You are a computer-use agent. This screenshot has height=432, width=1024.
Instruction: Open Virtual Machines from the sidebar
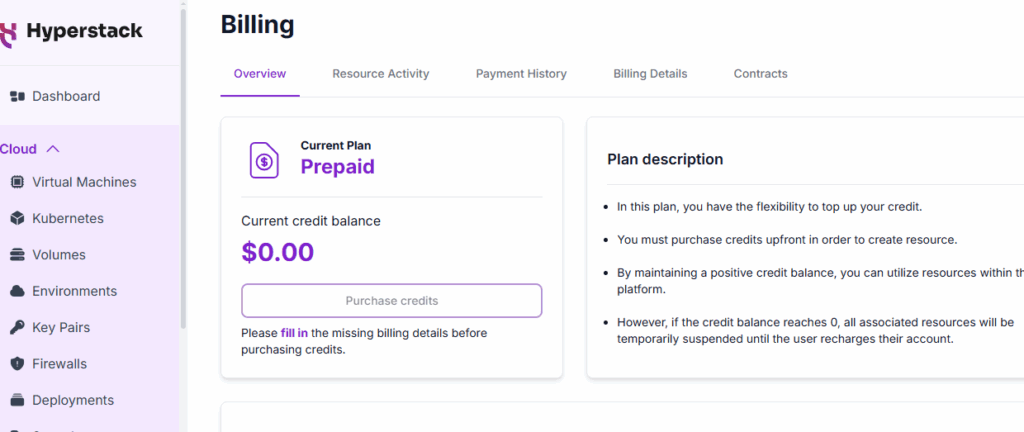pyautogui.click(x=84, y=182)
